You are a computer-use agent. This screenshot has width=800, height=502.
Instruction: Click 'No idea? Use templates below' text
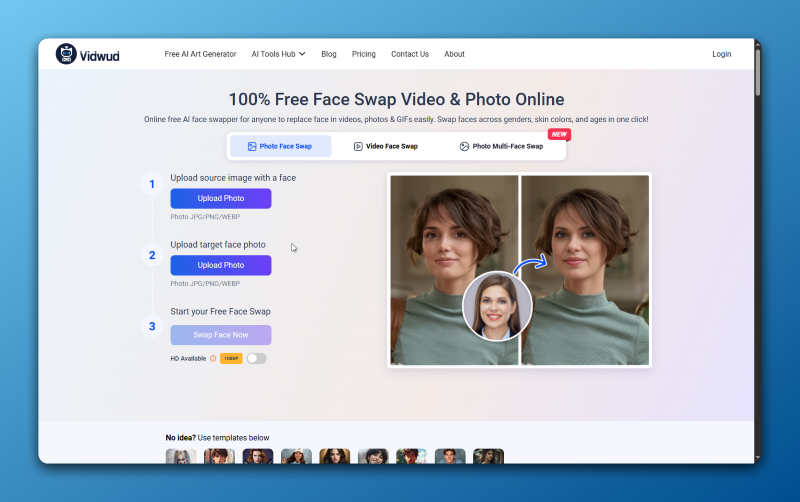[217, 438]
